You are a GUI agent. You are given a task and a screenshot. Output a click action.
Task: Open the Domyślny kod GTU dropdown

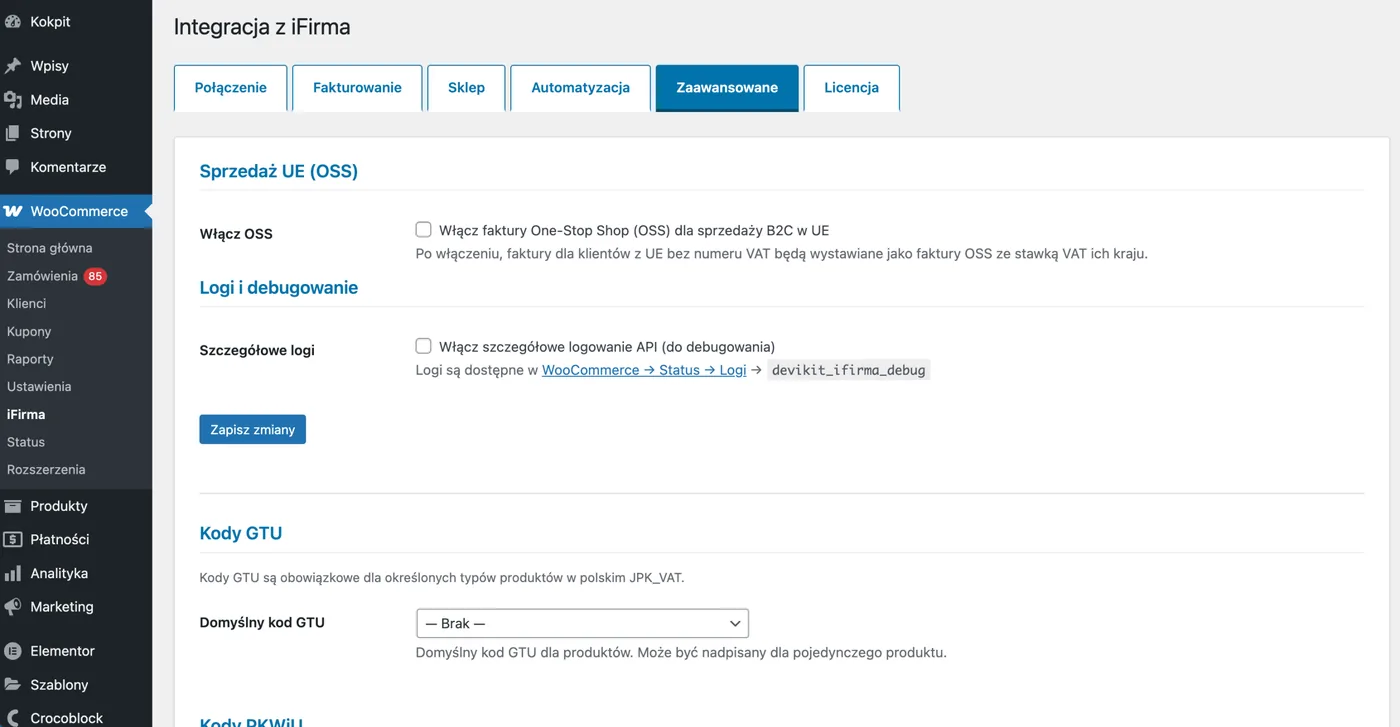(x=582, y=623)
